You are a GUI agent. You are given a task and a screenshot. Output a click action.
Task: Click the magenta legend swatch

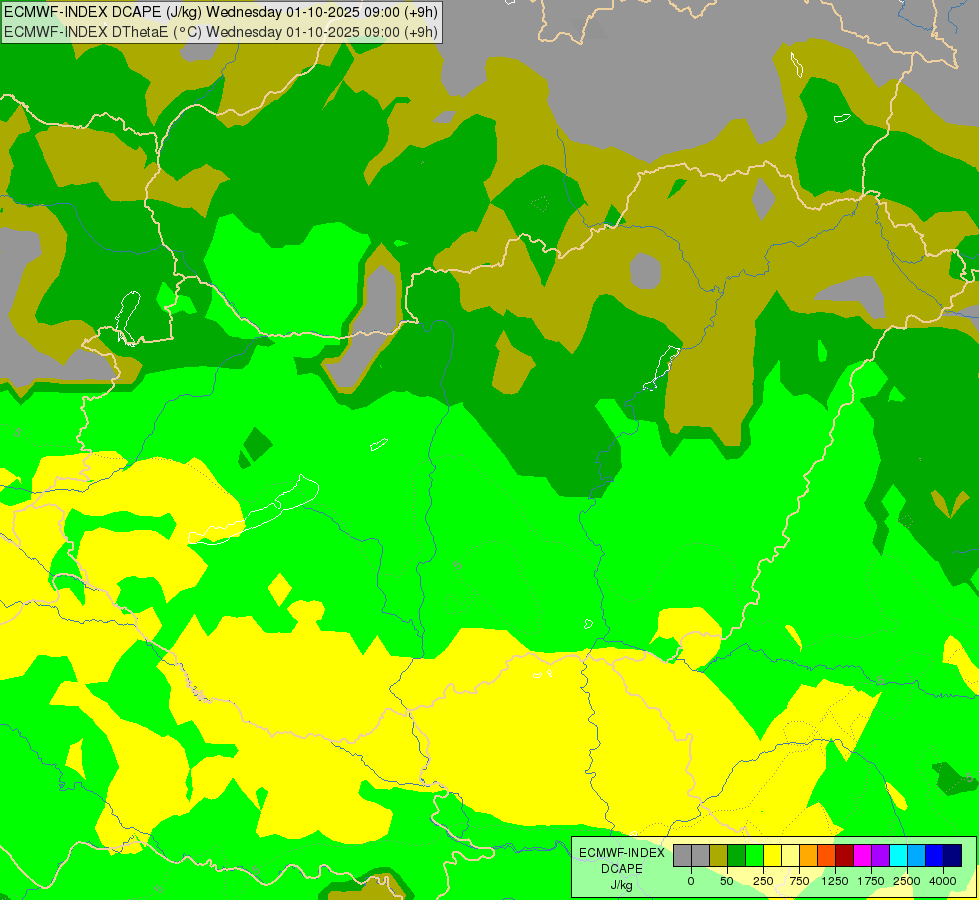[862, 855]
